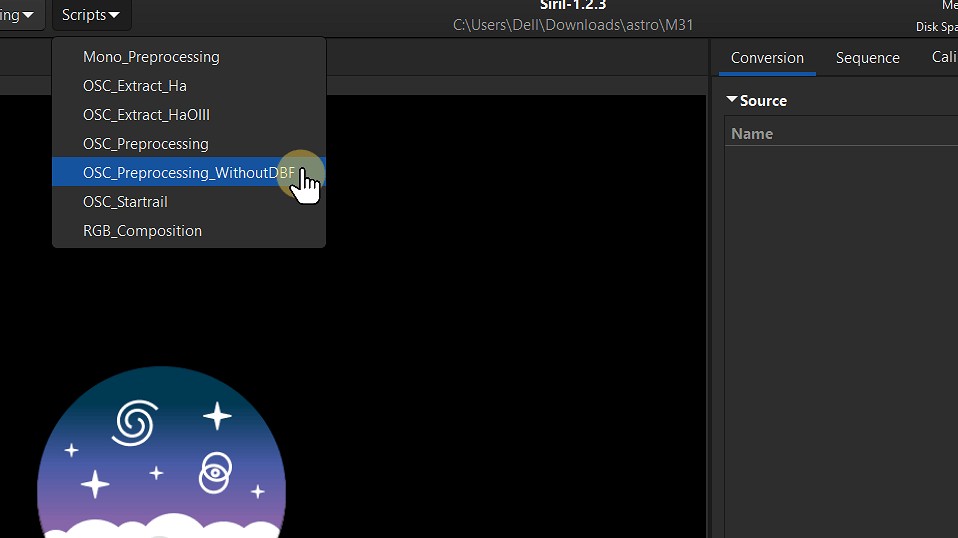
Task: Open the Scripts dropdown menu
Action: pyautogui.click(x=90, y=15)
